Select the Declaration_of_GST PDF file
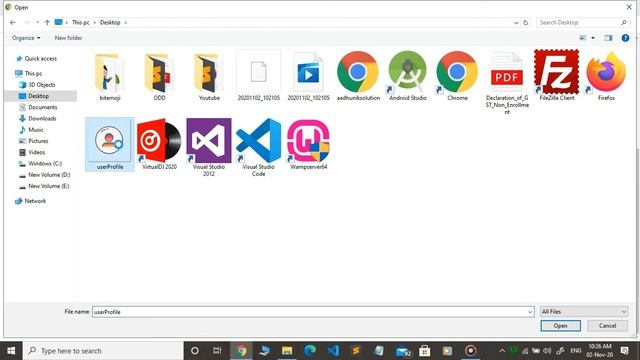 point(507,83)
